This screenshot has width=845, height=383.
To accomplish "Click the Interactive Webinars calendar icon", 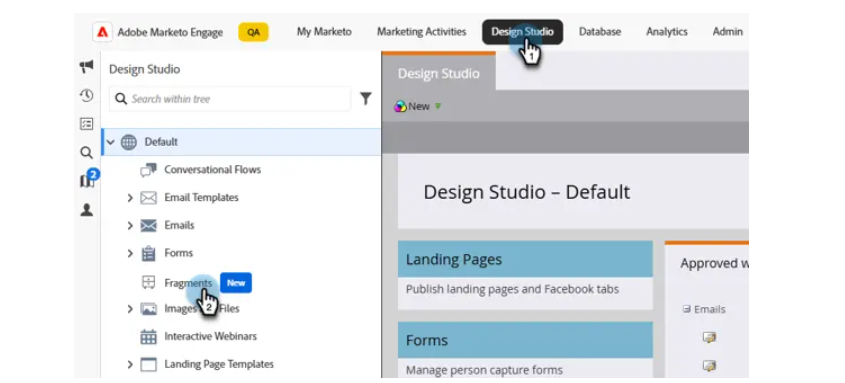I will pos(148,337).
